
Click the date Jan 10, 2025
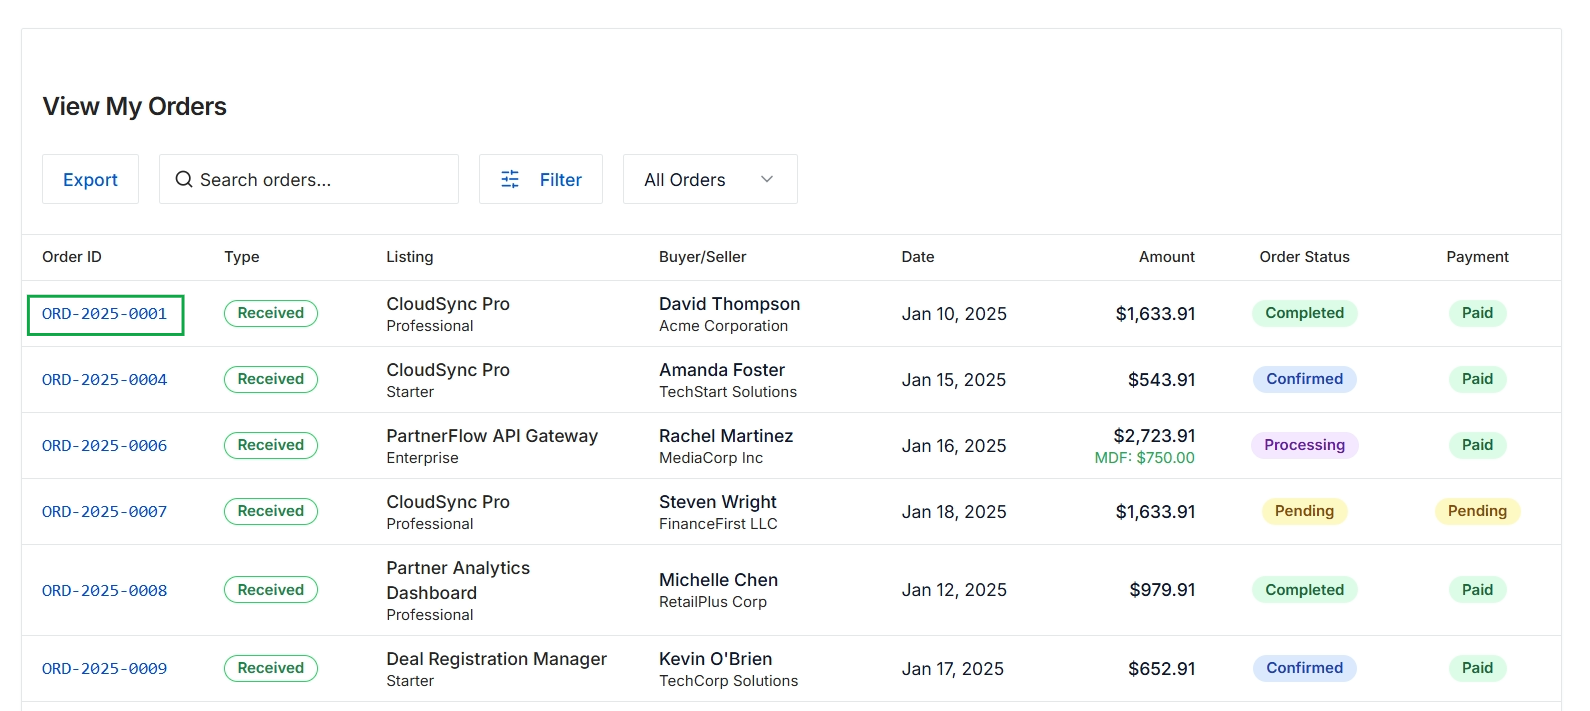click(954, 314)
